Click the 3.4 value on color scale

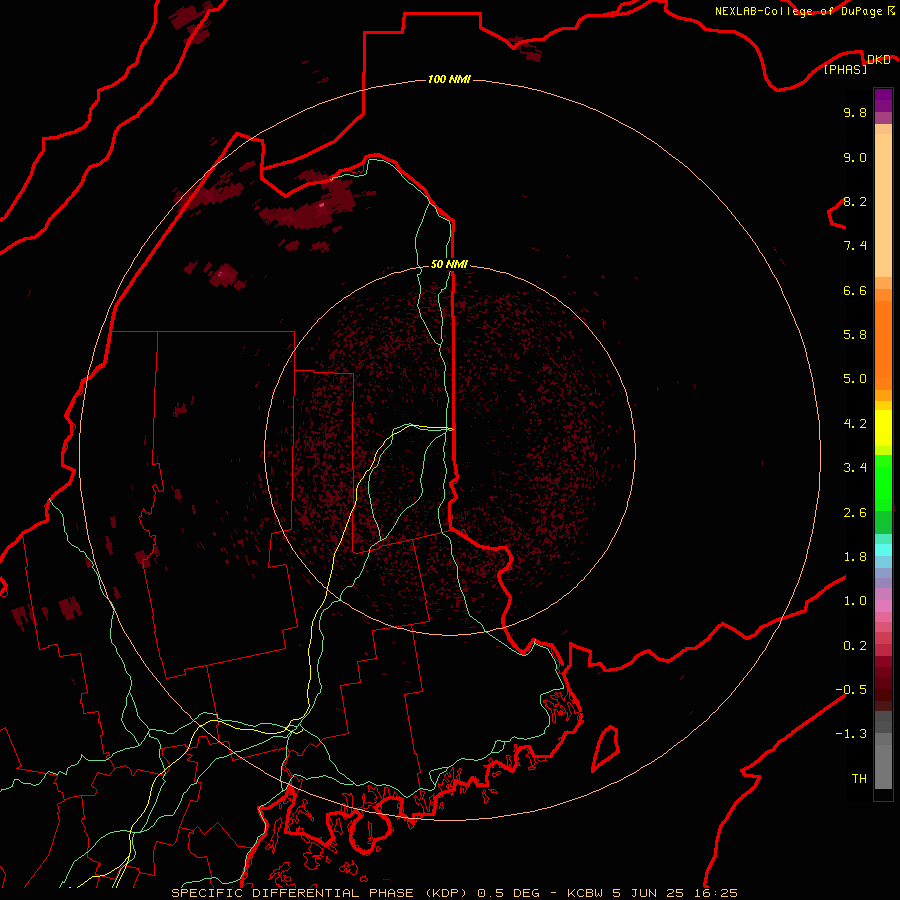pos(855,468)
